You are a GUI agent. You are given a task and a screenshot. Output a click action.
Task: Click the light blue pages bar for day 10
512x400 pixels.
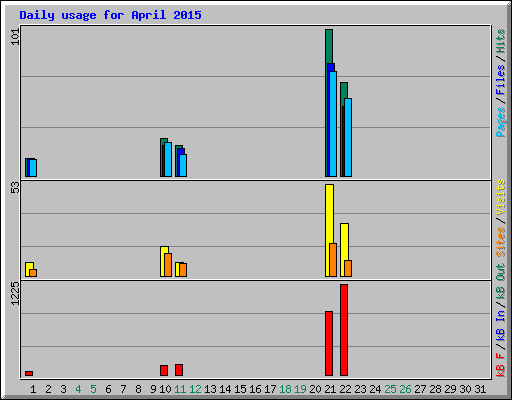click(x=168, y=159)
